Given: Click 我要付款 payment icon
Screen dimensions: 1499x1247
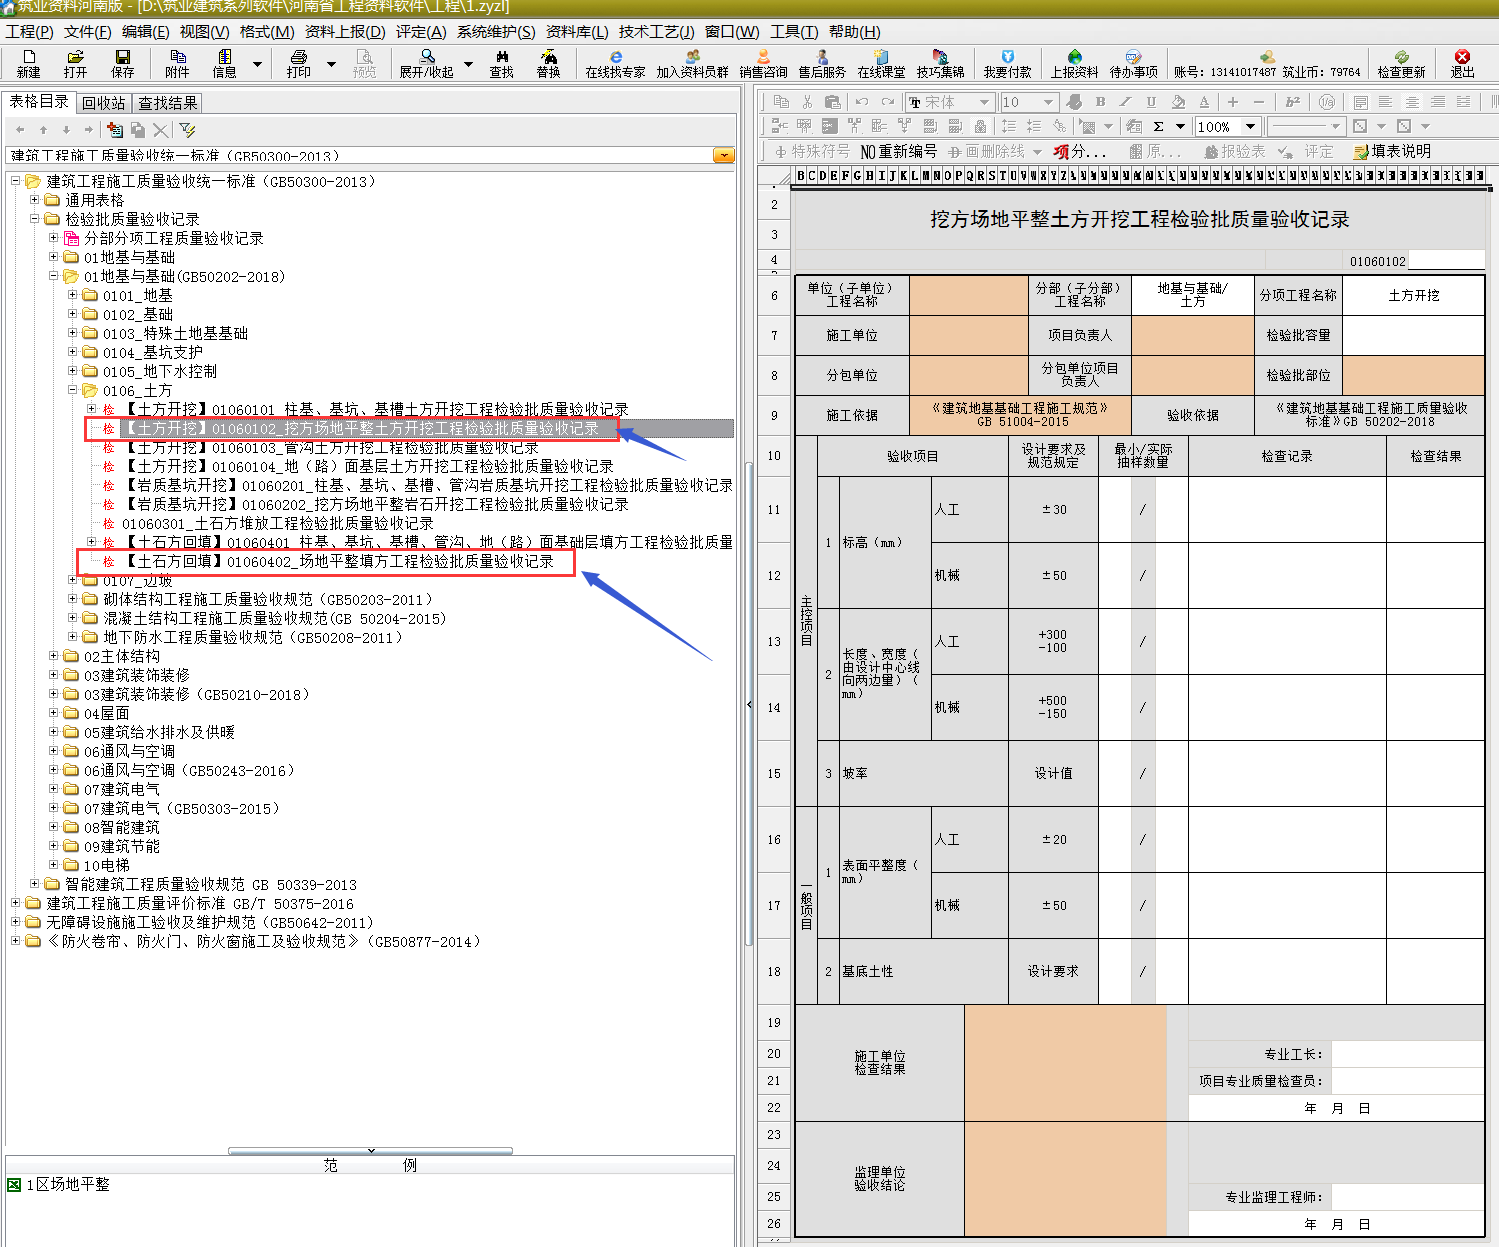Looking at the screenshot, I should [x=1007, y=64].
